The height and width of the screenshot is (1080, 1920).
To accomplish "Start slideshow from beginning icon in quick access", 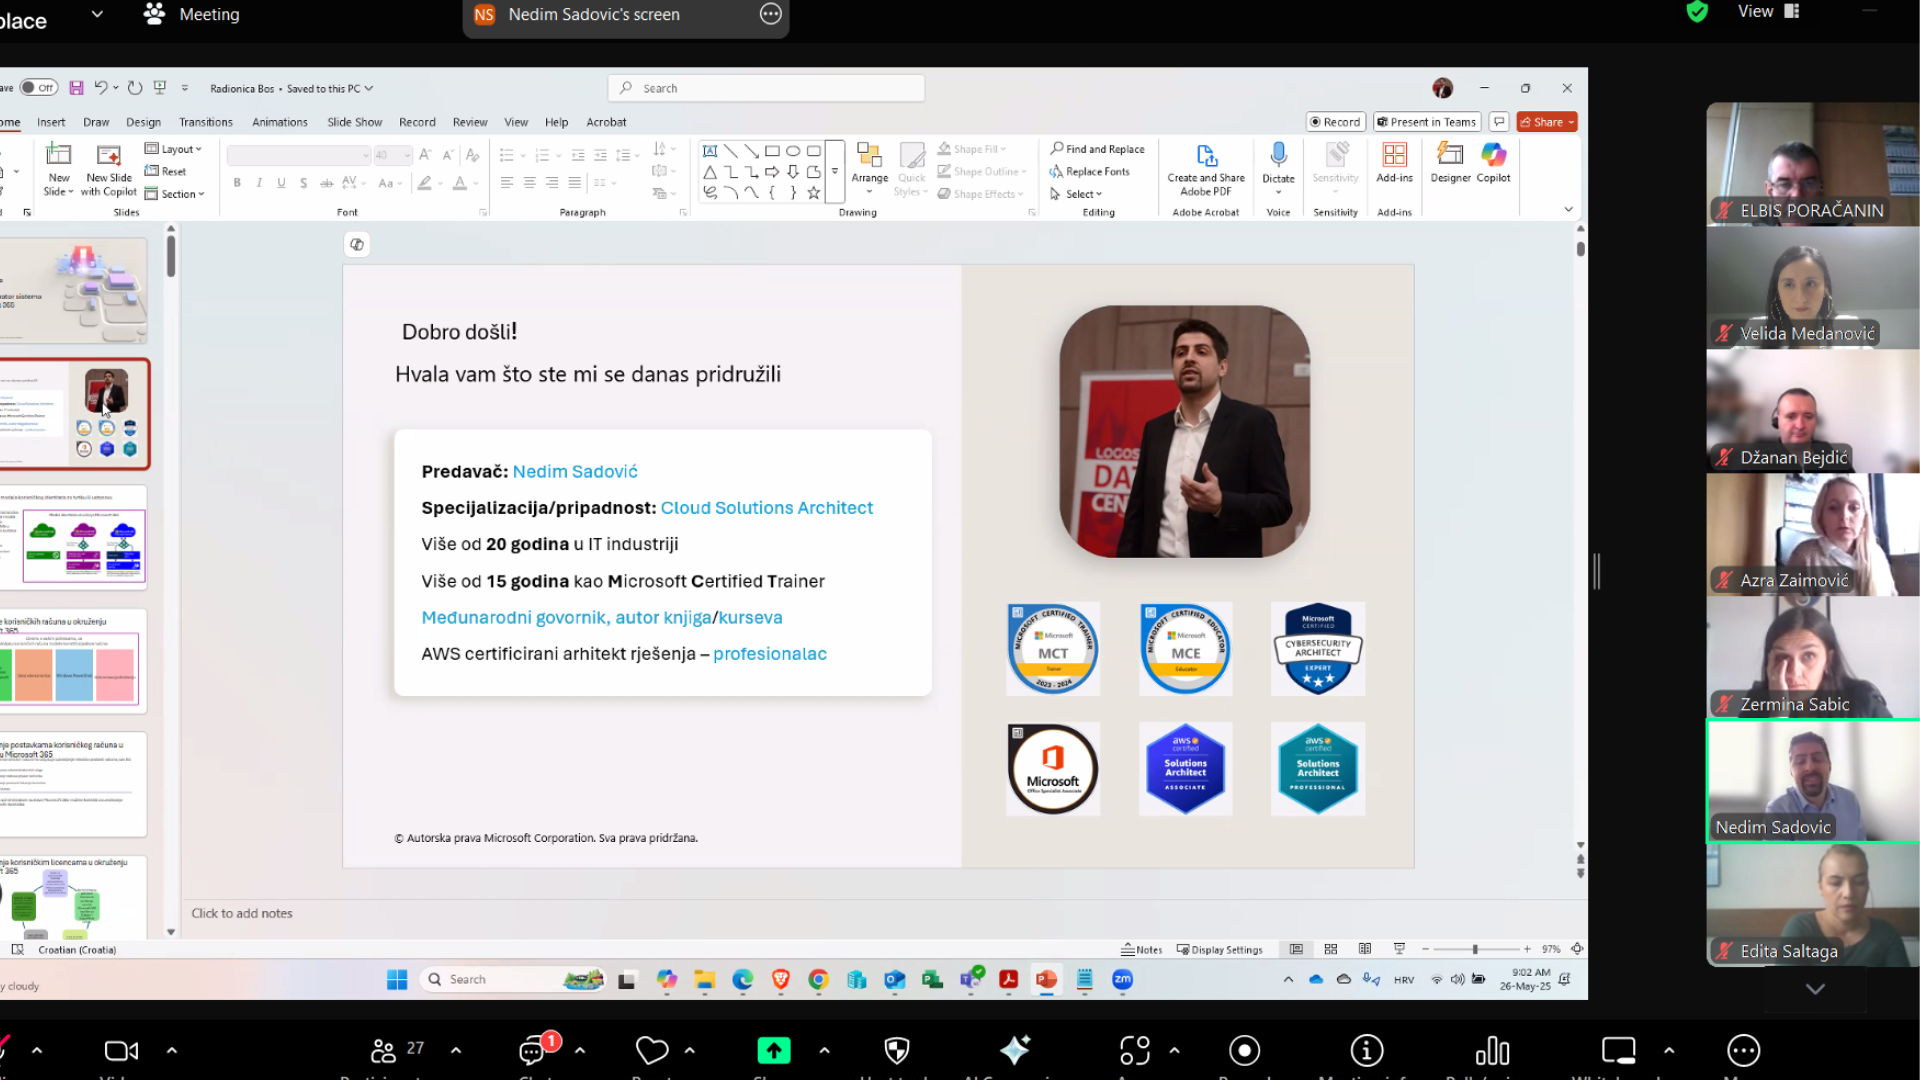I will tap(160, 88).
